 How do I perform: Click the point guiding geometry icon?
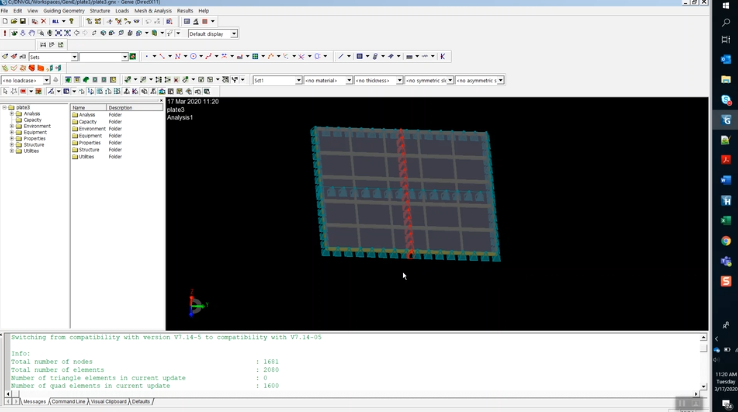(147, 57)
